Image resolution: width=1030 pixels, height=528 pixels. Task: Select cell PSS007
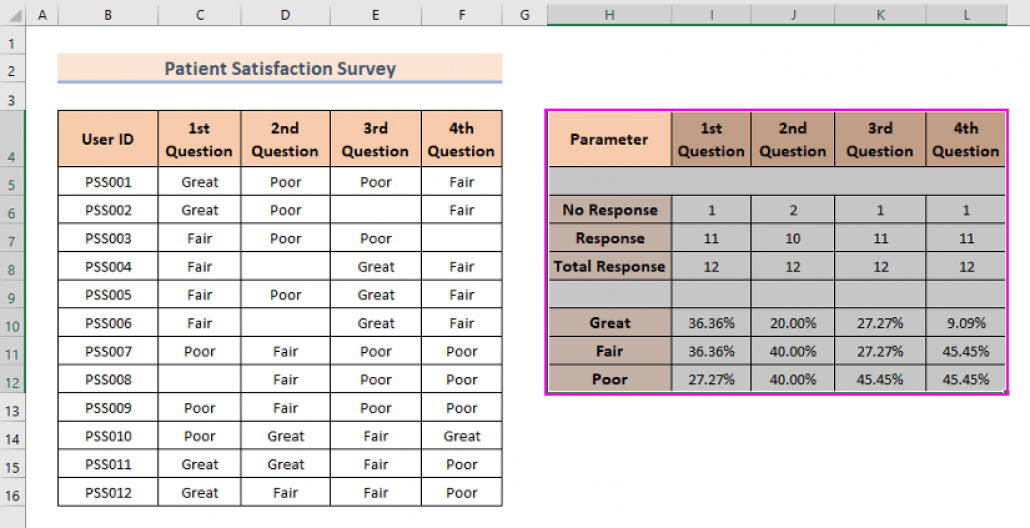tap(108, 351)
